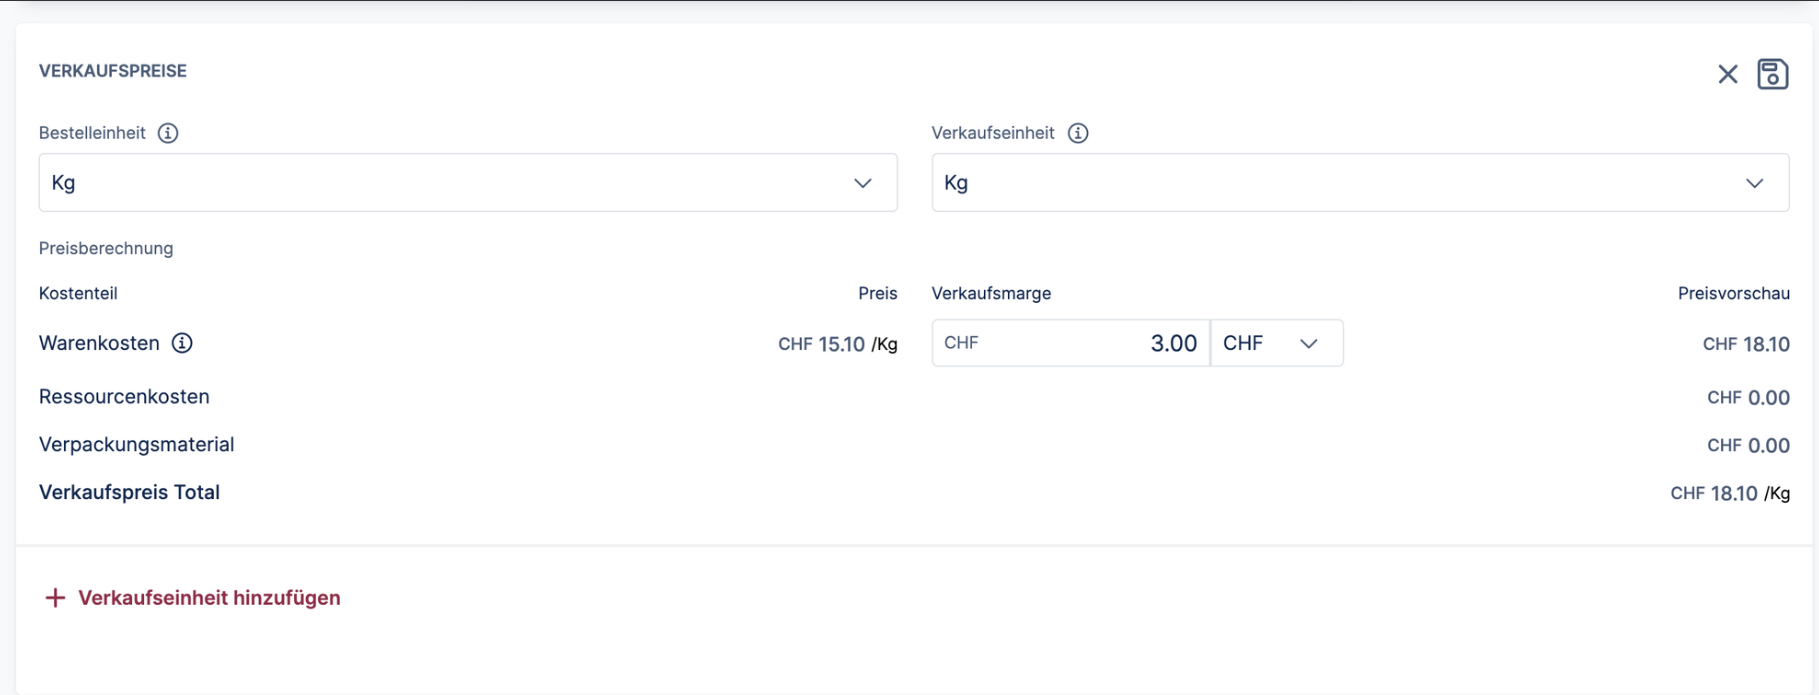Click the Ressourcenkosten CHF 0.00 preview value
Screen dimensions: 1819x695
click(x=1747, y=398)
